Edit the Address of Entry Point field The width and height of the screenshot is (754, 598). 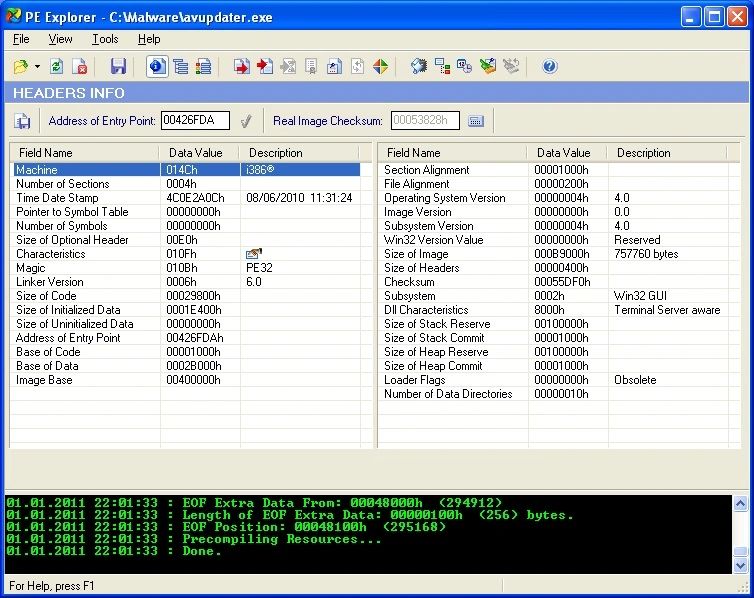point(195,120)
